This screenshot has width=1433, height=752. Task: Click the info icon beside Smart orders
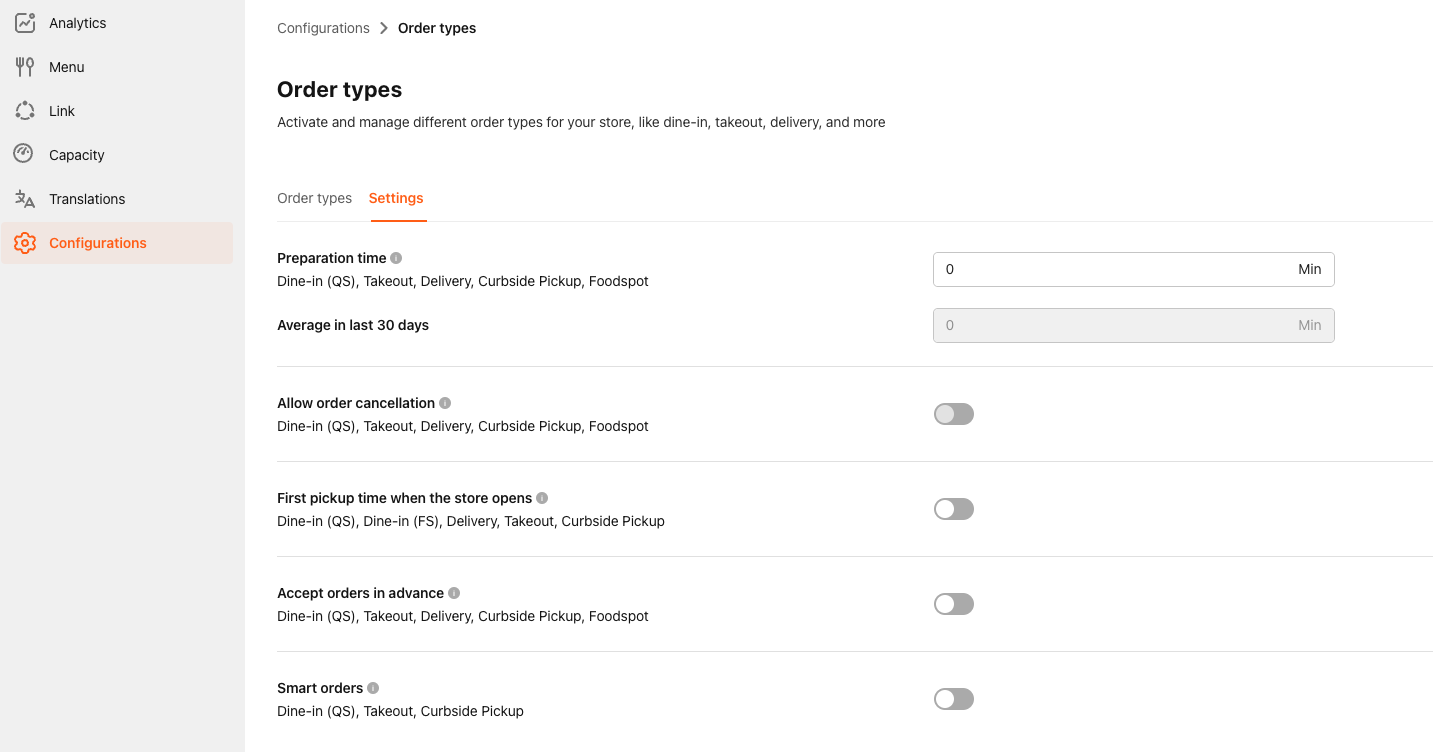tap(373, 688)
